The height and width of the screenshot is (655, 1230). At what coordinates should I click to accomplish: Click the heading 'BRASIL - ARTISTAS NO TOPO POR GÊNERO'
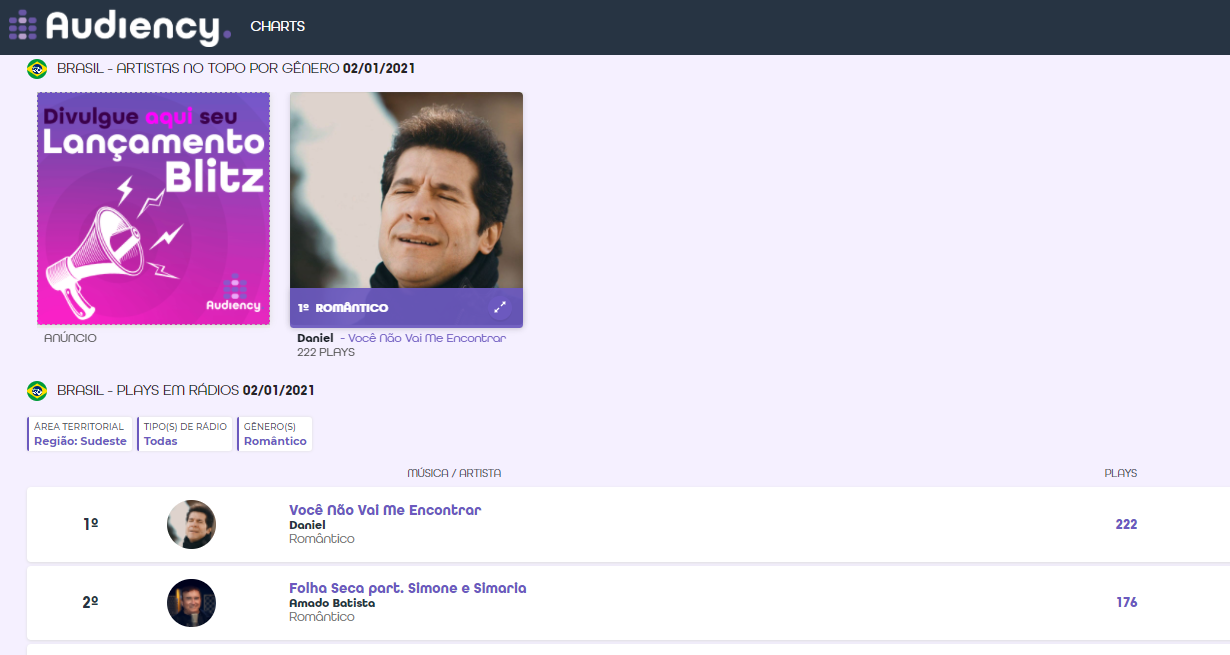pos(199,69)
